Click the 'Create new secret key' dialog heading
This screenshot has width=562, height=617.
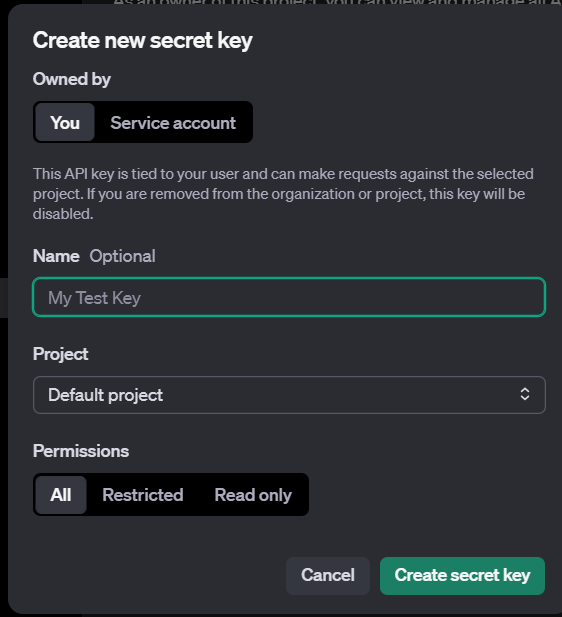142,41
